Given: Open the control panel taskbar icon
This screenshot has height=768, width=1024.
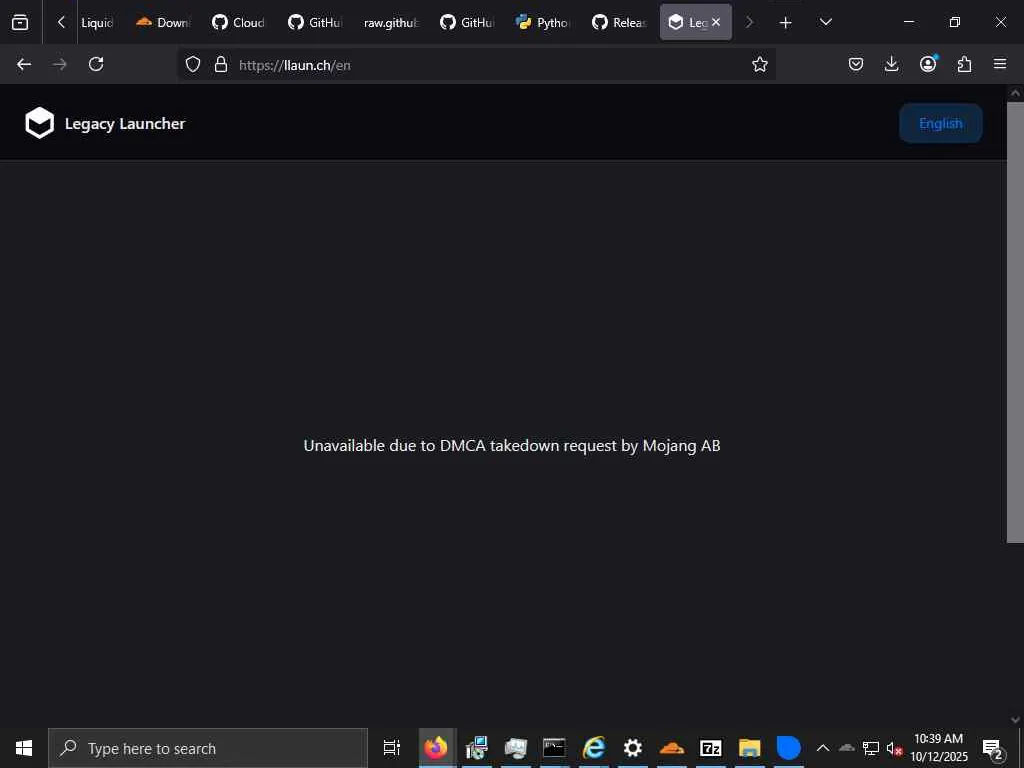Looking at the screenshot, I should tap(477, 748).
